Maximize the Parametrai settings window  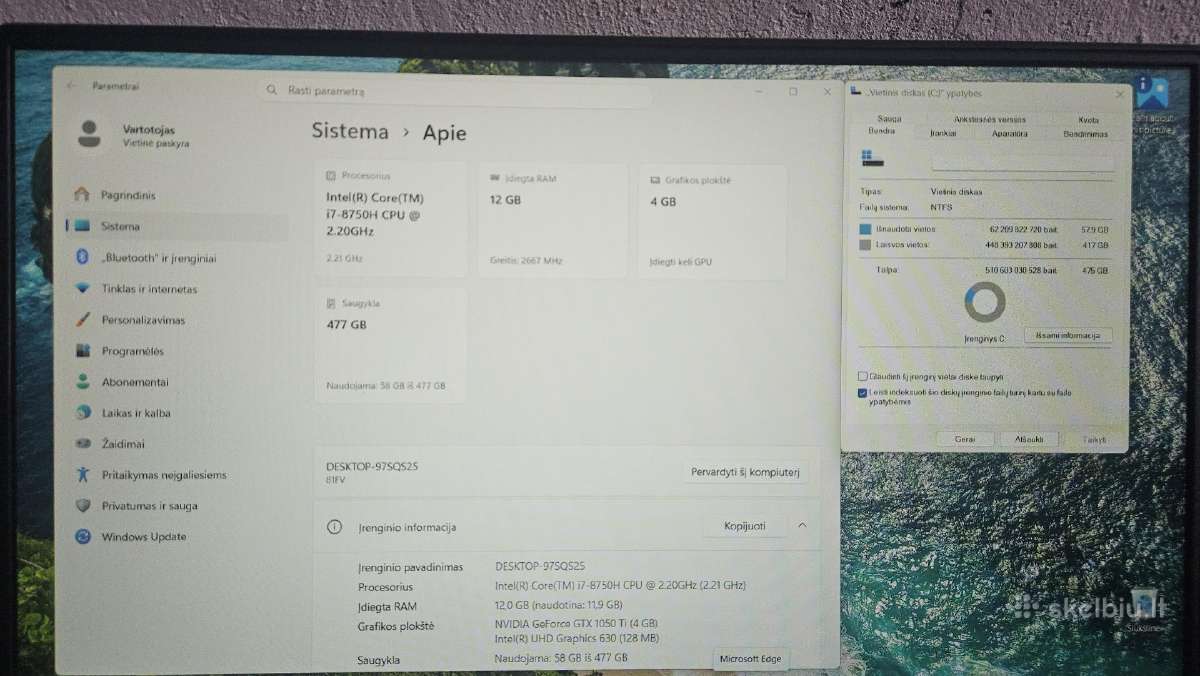[793, 91]
